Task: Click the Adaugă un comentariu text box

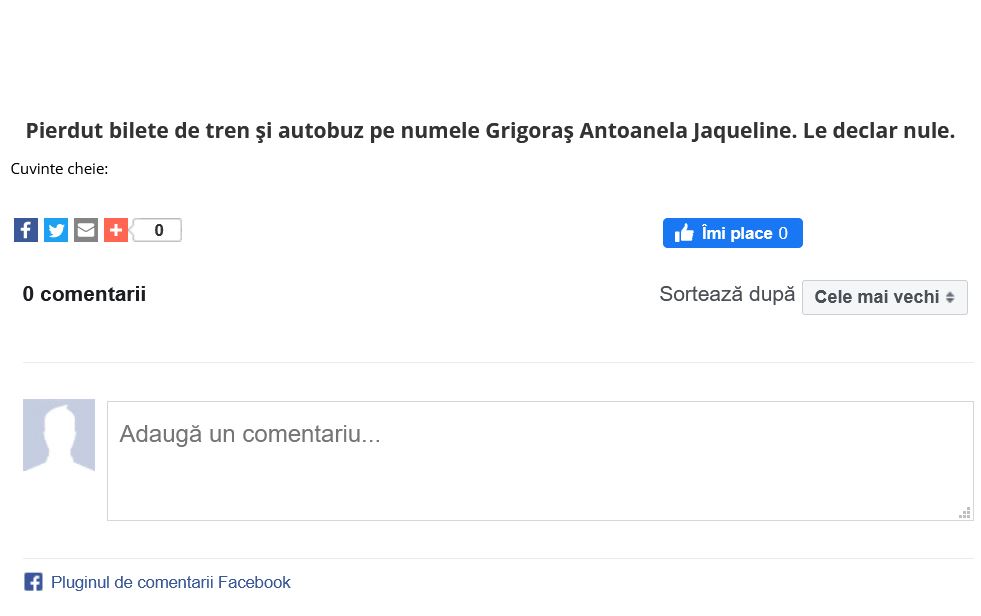Action: pyautogui.click(x=540, y=460)
